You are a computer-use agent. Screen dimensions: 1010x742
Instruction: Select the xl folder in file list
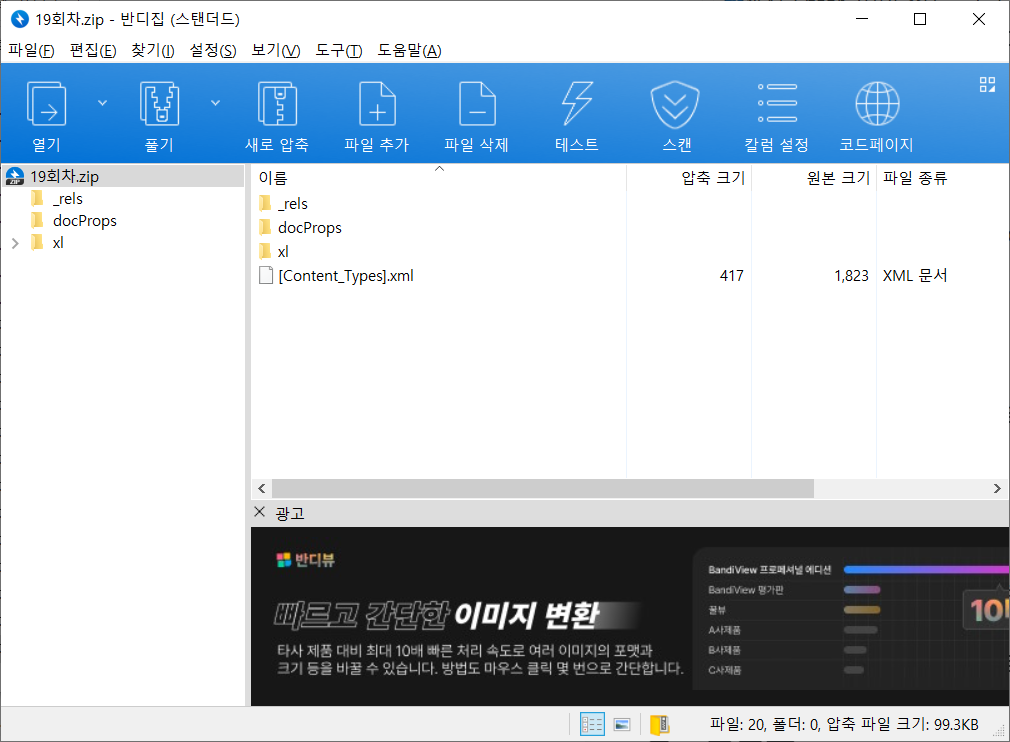click(283, 252)
